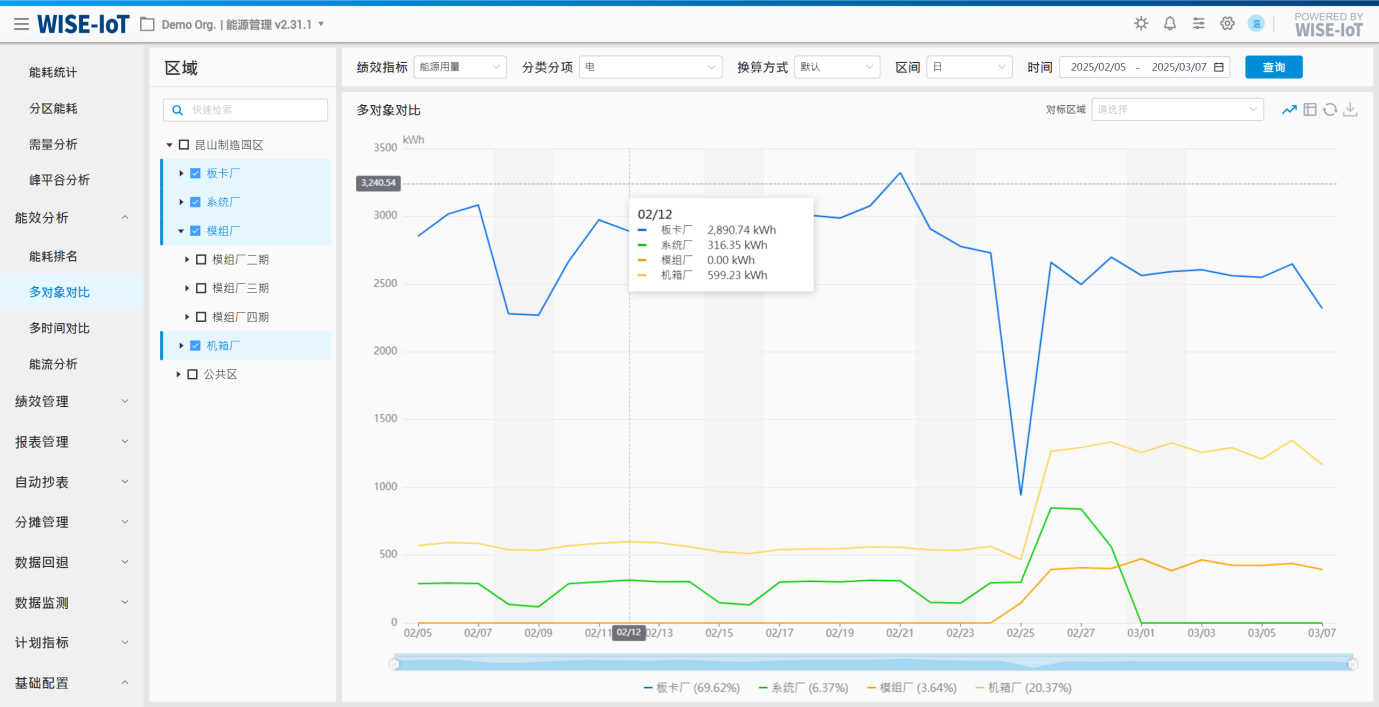Click the blue 查询 button

tap(1273, 67)
